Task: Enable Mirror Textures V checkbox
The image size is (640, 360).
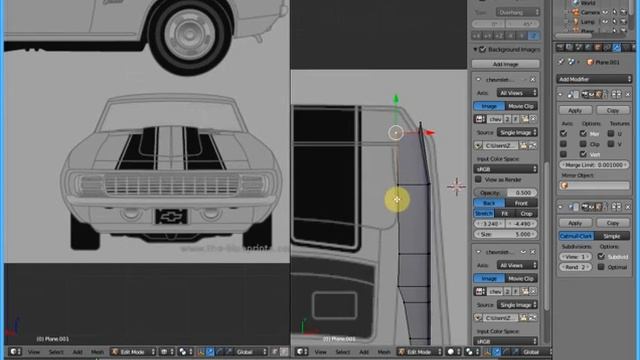Action: pos(611,144)
